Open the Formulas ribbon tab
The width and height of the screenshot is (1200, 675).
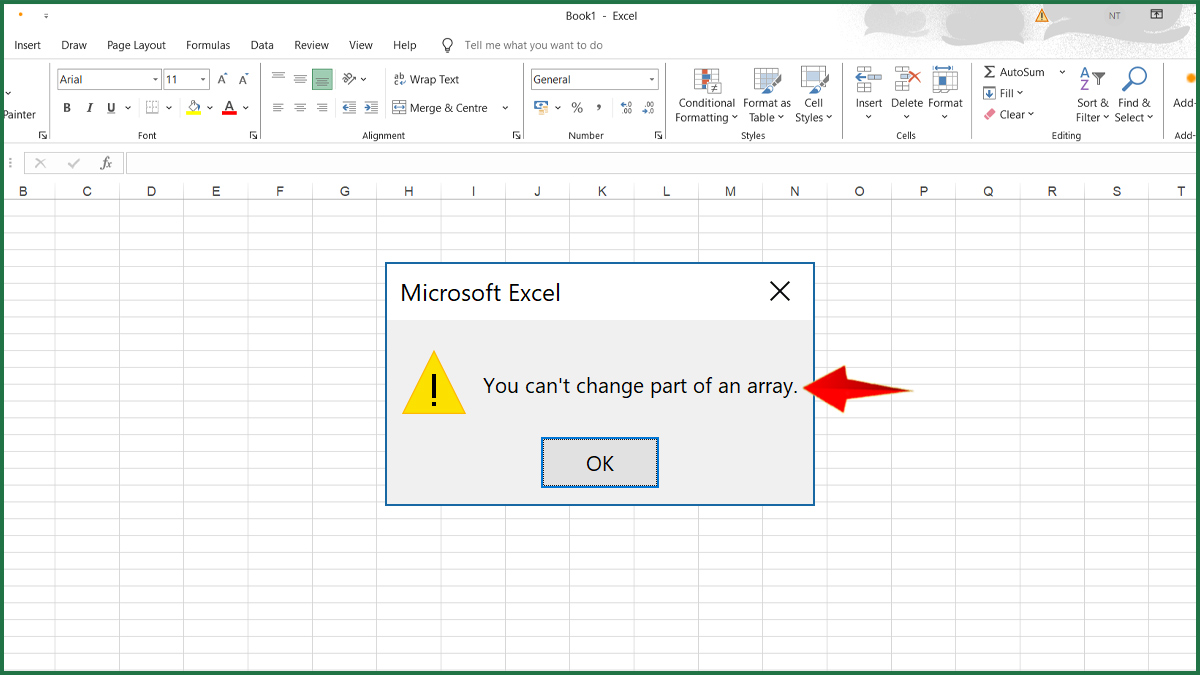click(208, 45)
